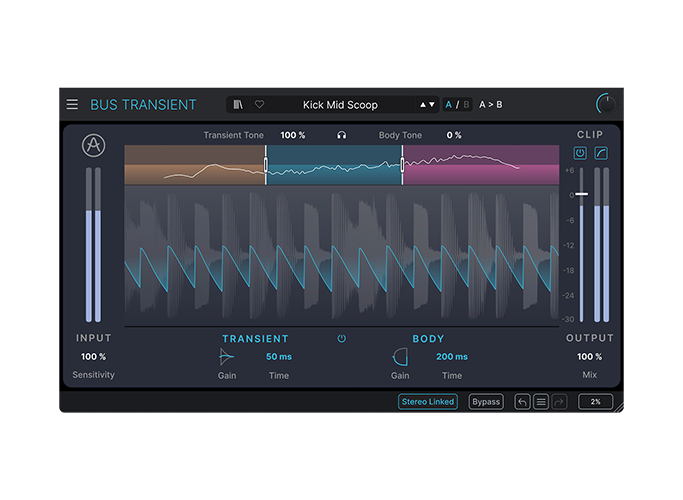This screenshot has width=683, height=500.
Task: Enable the Stereo Linked button
Action: [428, 402]
